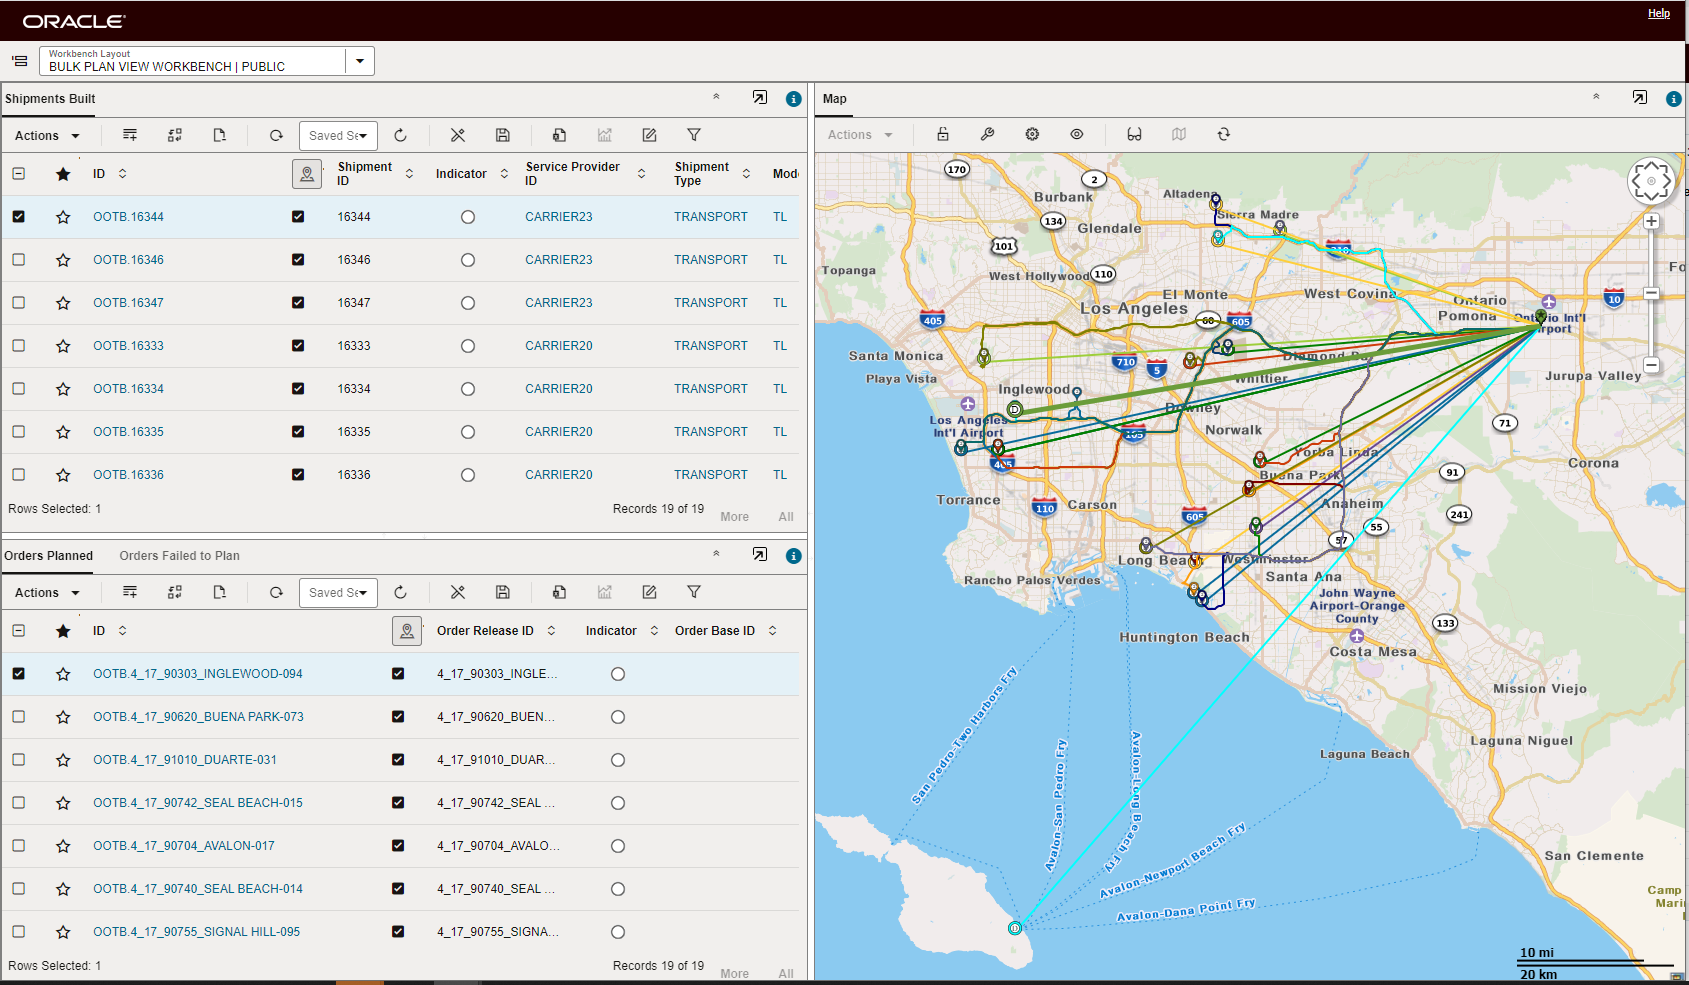Click the edit pencil icon in Orders Planned toolbar
Screen dimensions: 1689x985
pos(649,592)
